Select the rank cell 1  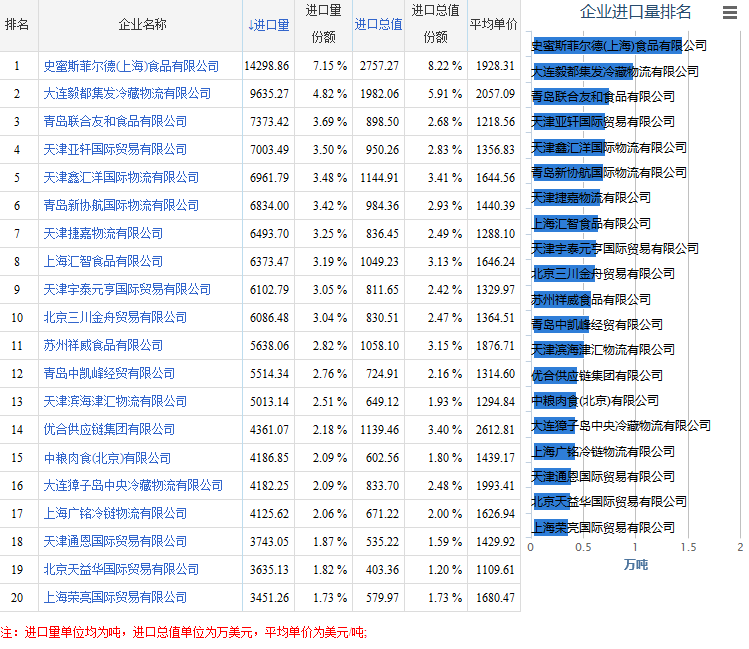point(17,66)
